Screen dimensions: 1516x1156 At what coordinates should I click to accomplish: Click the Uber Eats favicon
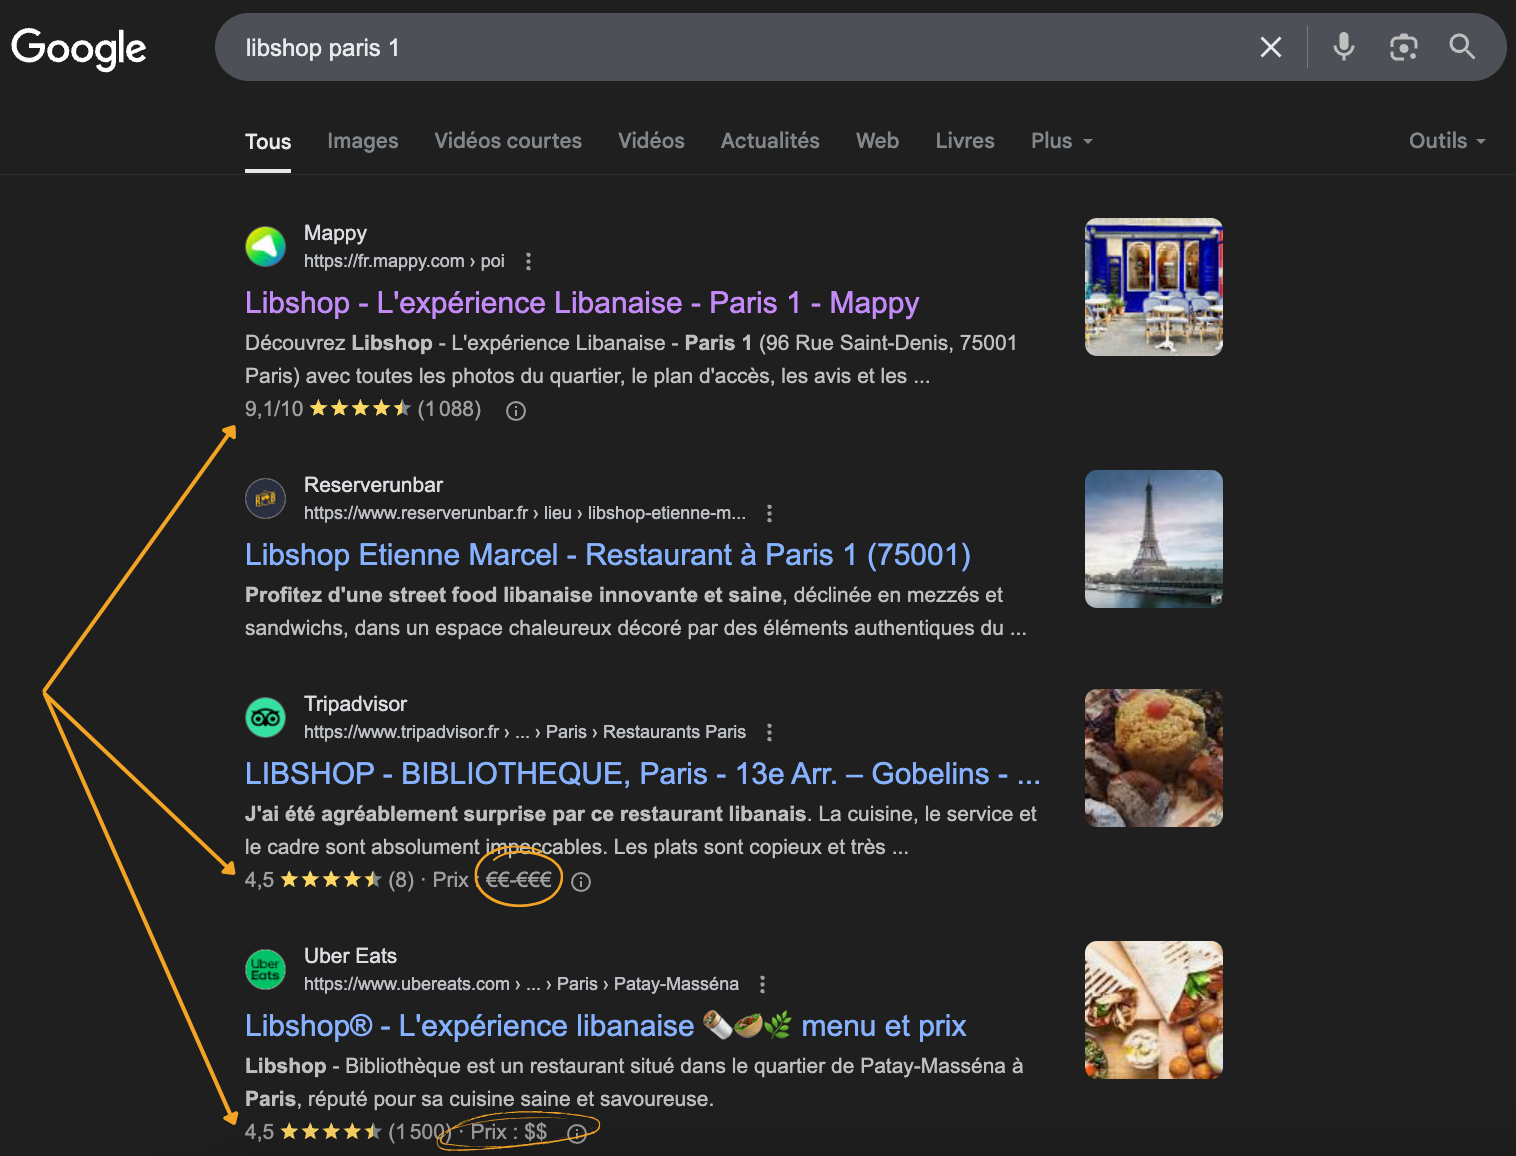pos(266,969)
